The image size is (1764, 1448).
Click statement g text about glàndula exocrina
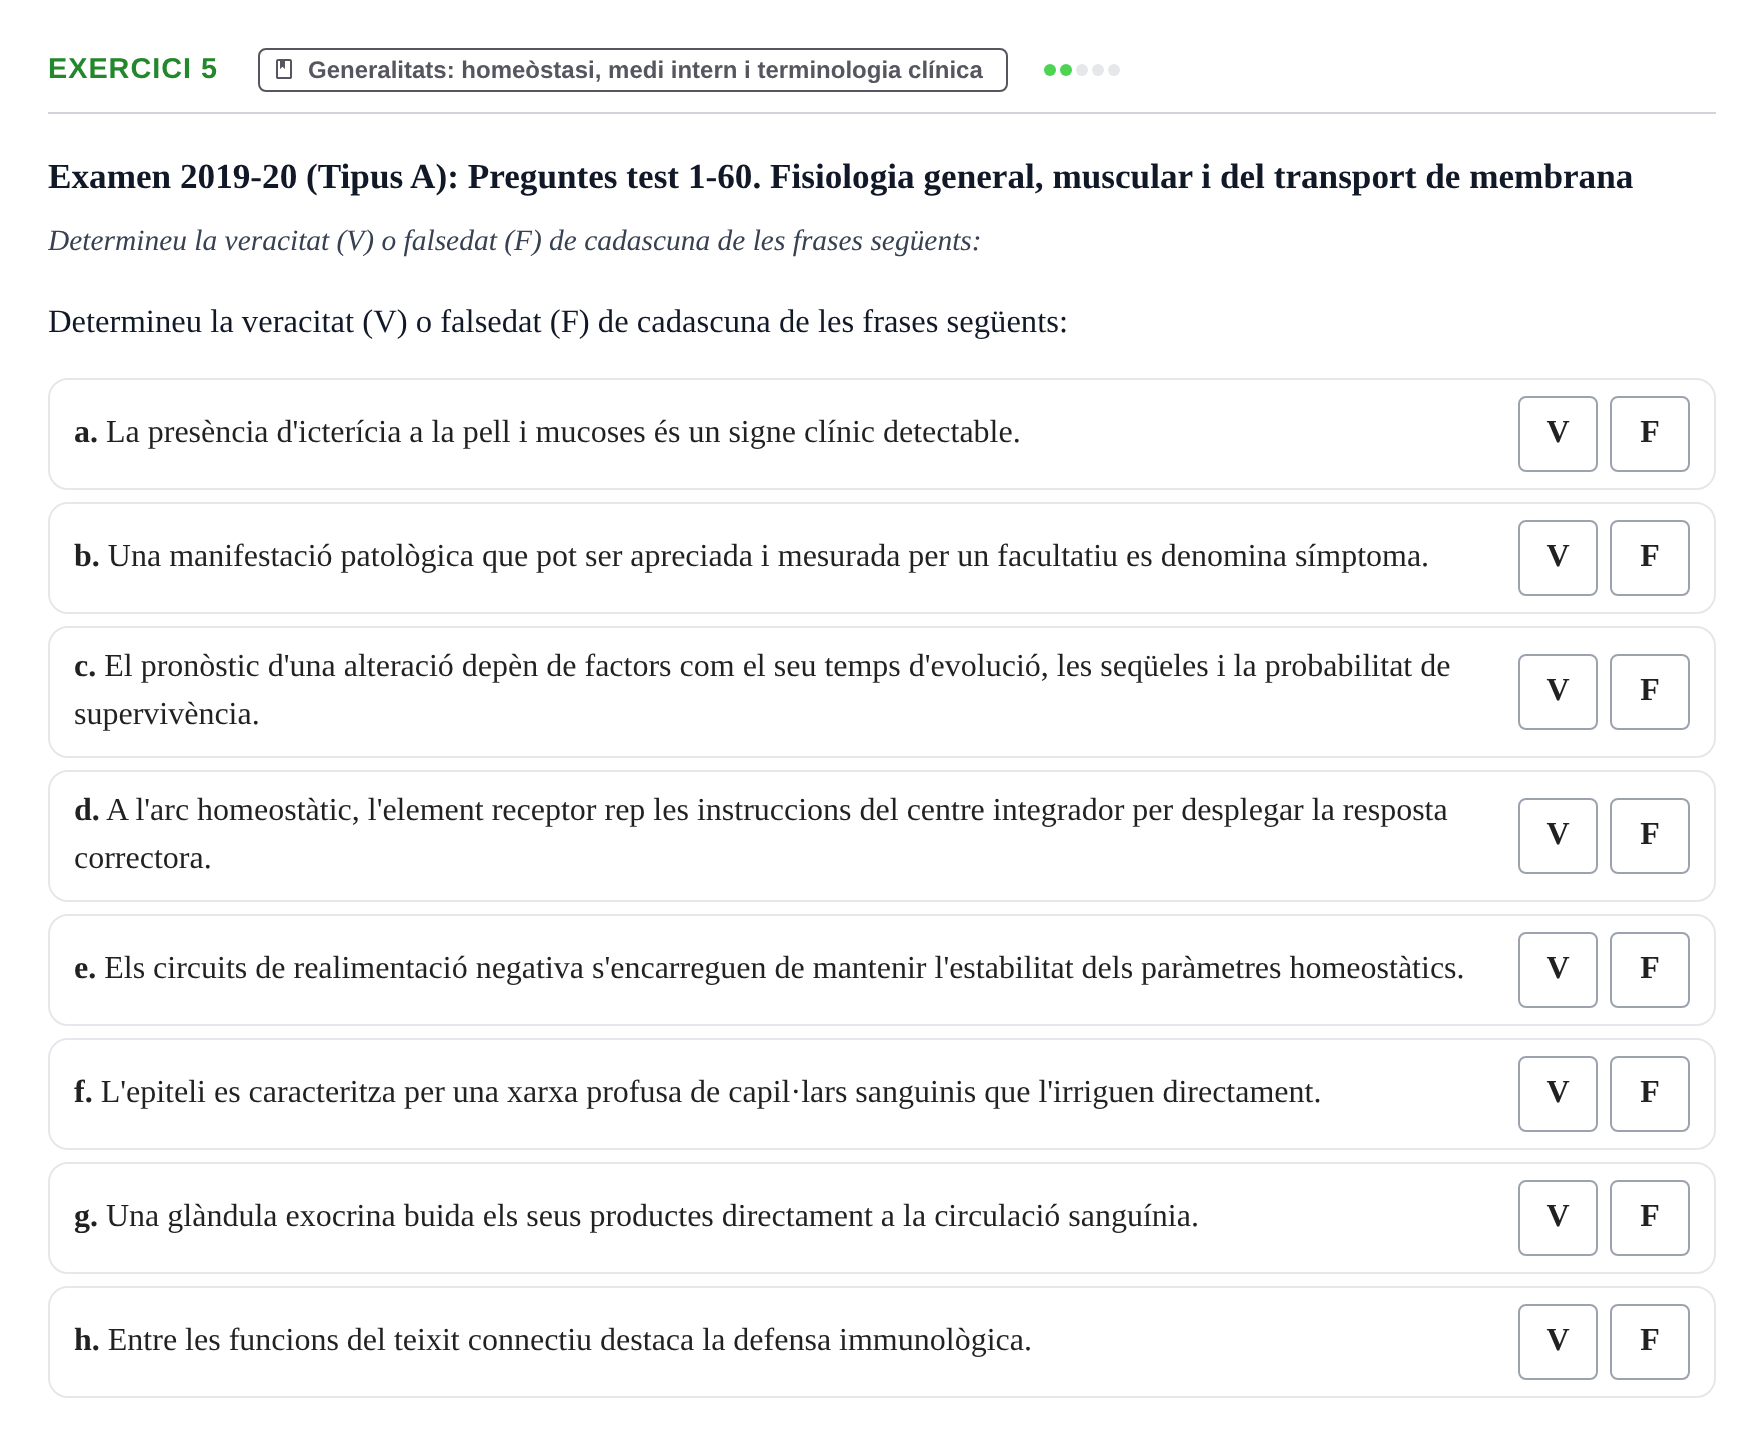(636, 1216)
